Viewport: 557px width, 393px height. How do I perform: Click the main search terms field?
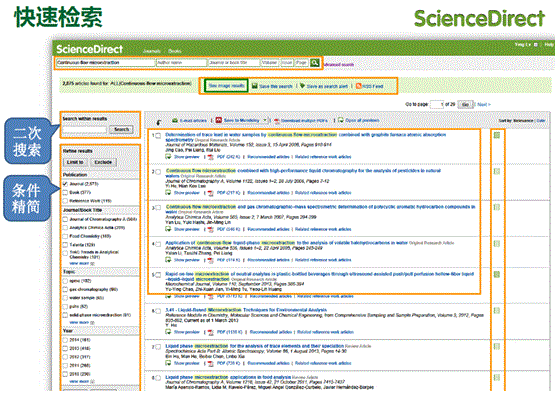coord(106,63)
